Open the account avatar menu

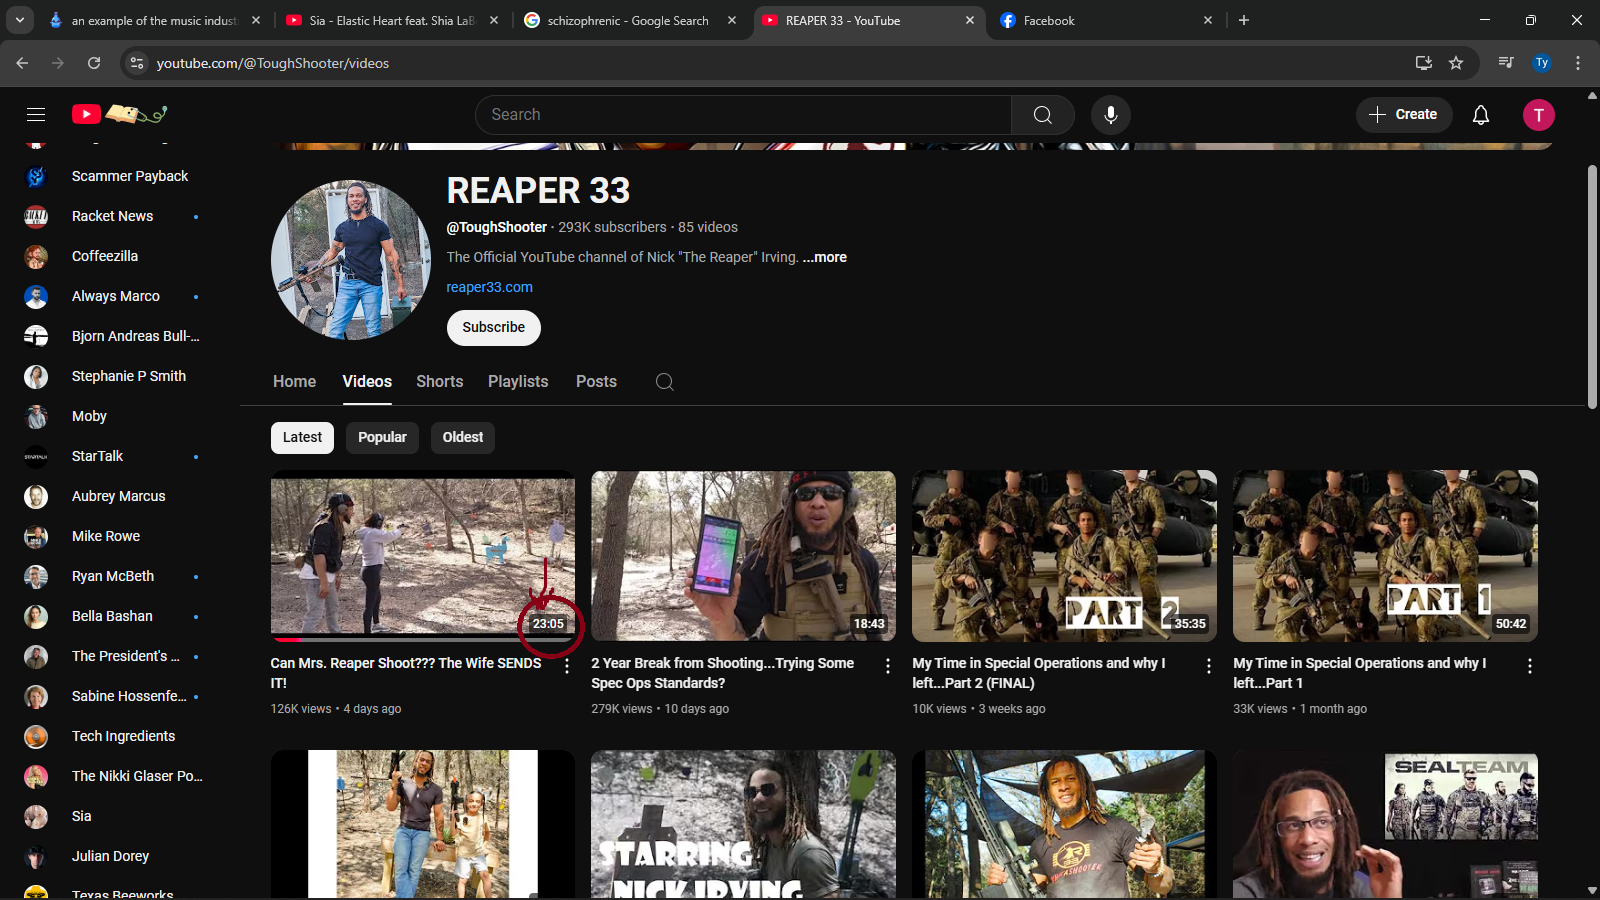pyautogui.click(x=1539, y=115)
